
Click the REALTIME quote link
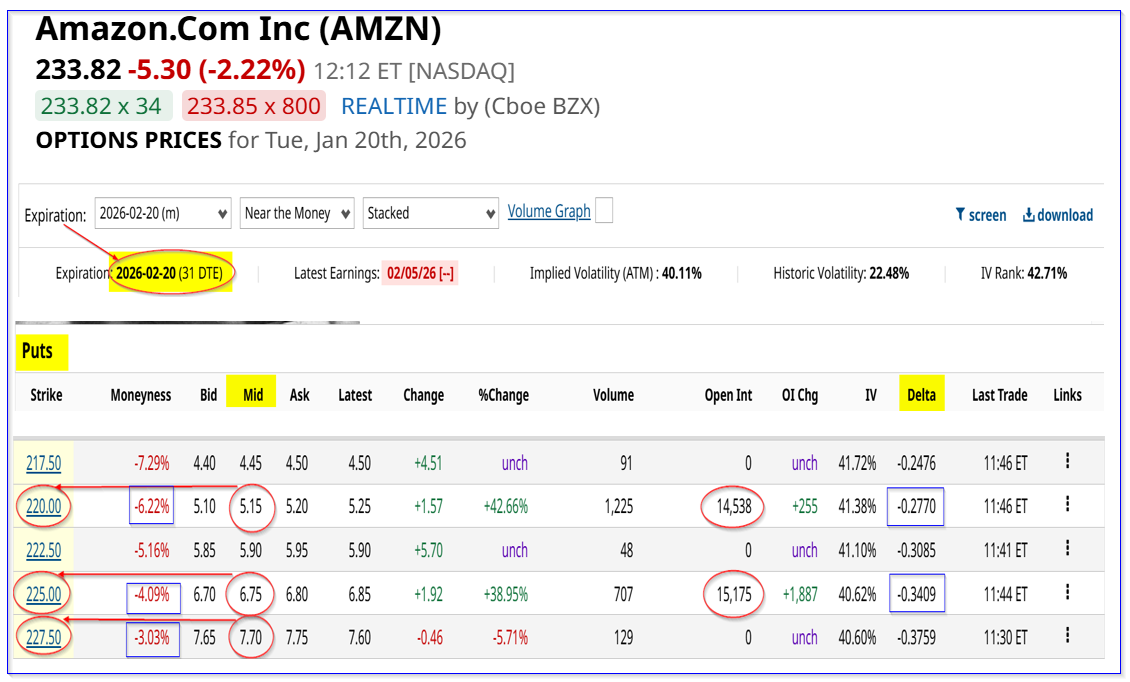tap(394, 106)
